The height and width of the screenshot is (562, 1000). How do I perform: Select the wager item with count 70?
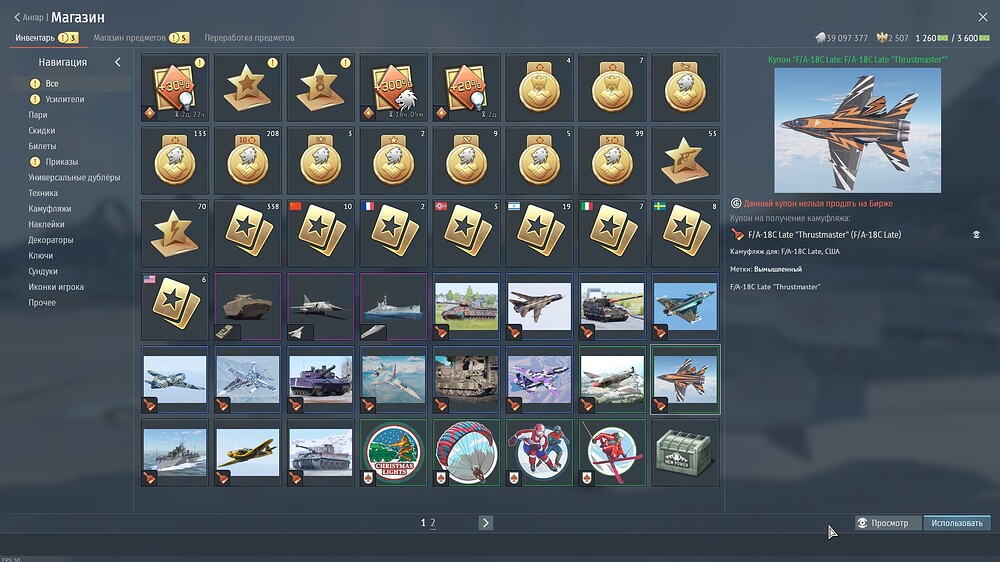tap(174, 234)
